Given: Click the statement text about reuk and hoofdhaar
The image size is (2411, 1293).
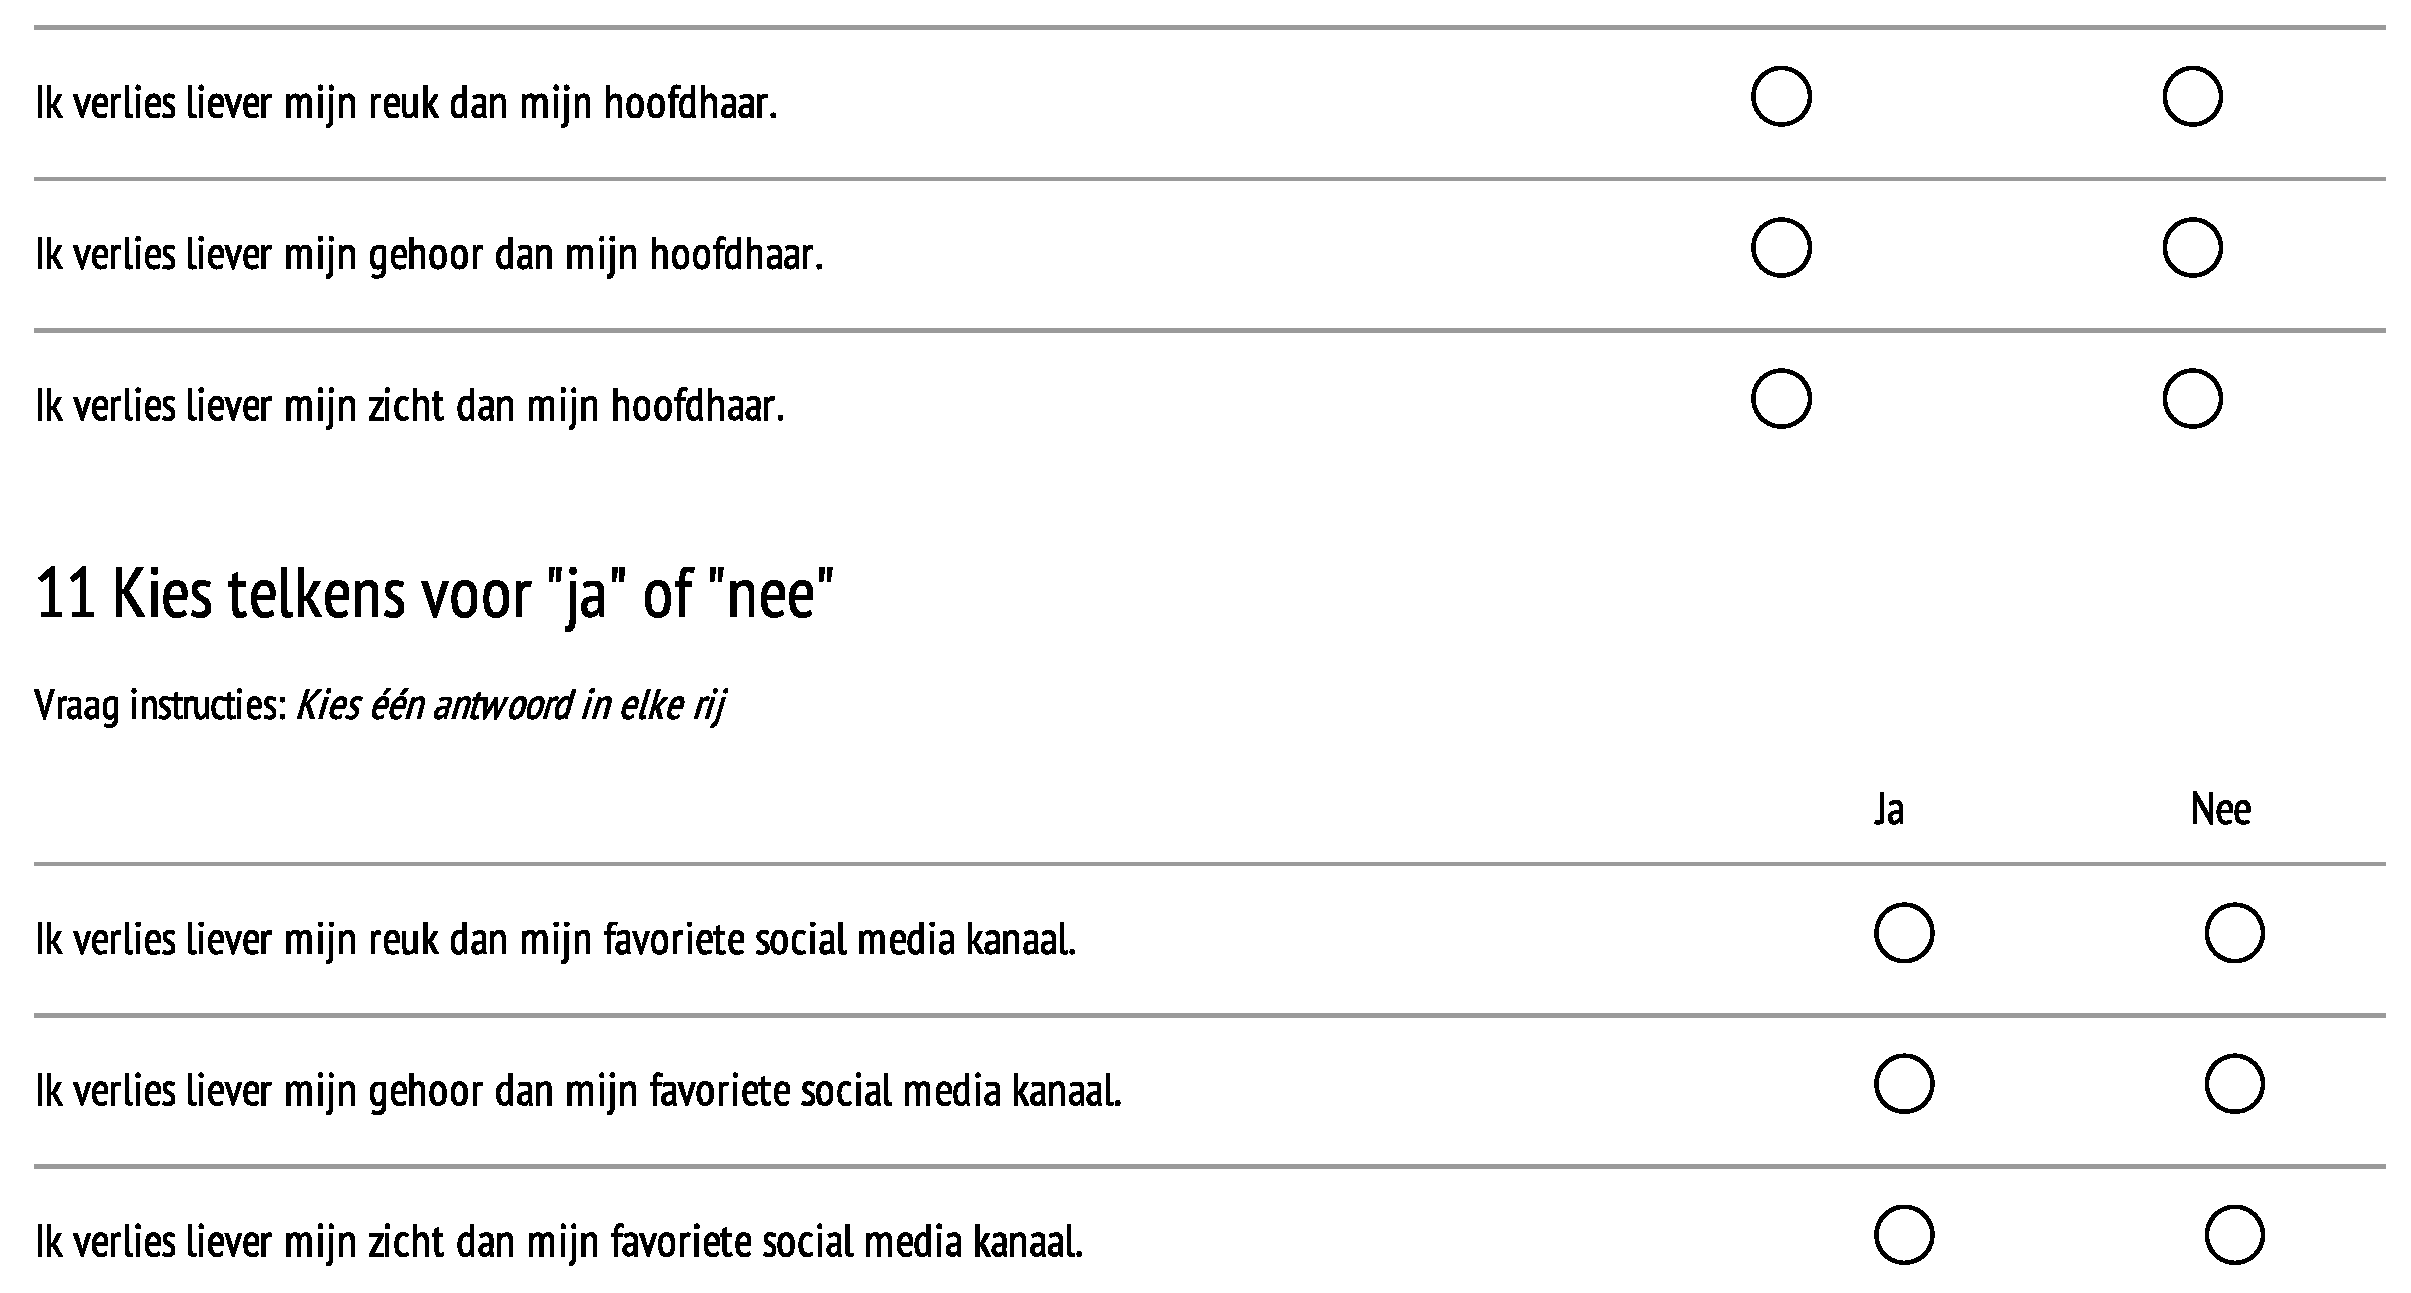Looking at the screenshot, I should point(406,104).
